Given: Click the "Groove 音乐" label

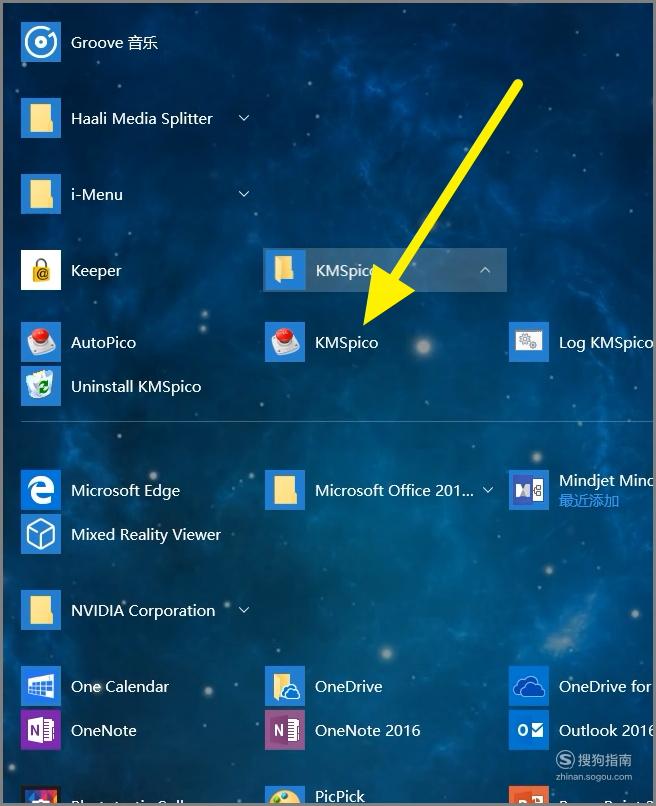Looking at the screenshot, I should tap(114, 42).
